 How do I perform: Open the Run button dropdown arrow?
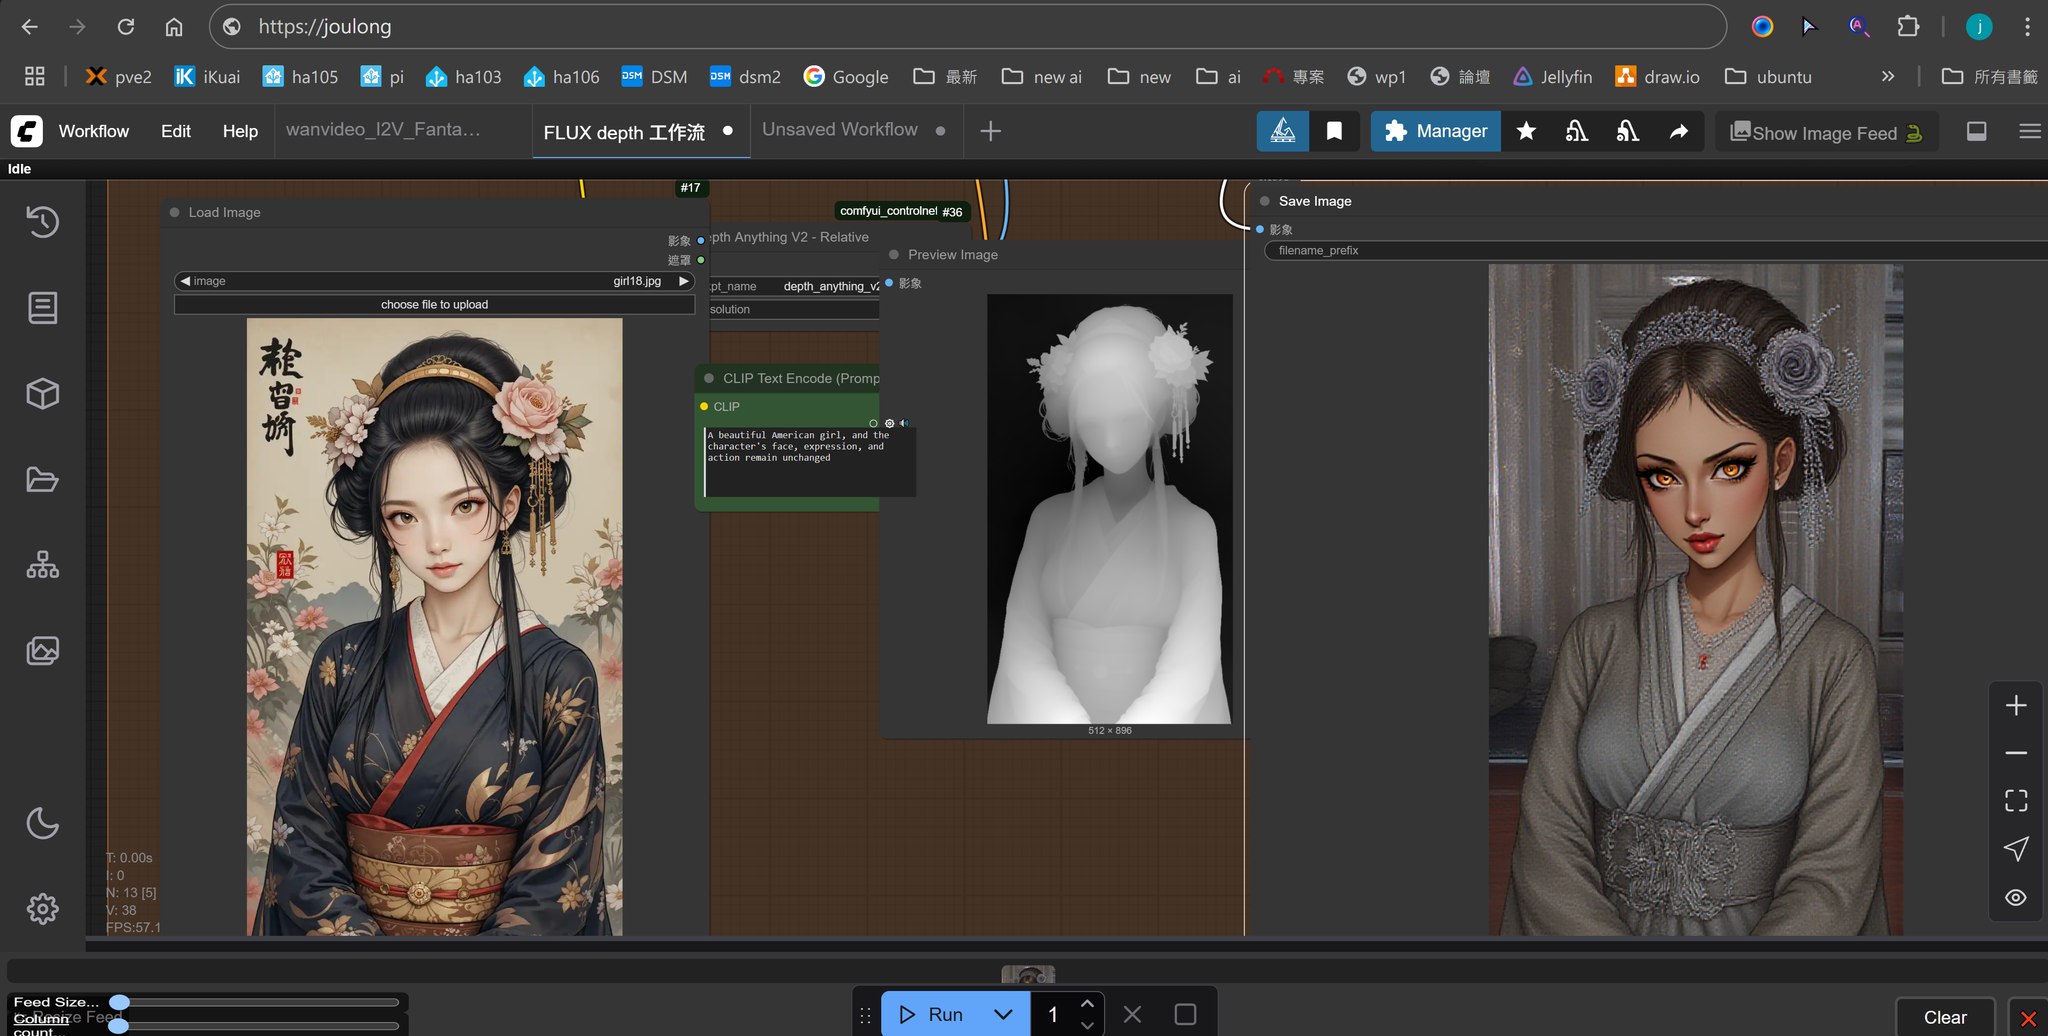(1003, 1014)
